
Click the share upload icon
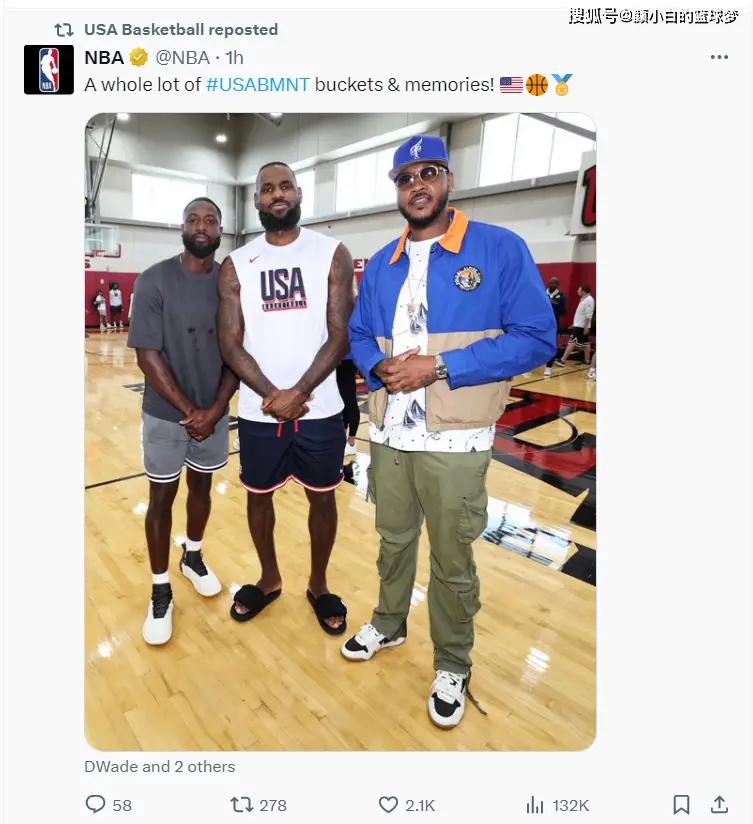[719, 804]
